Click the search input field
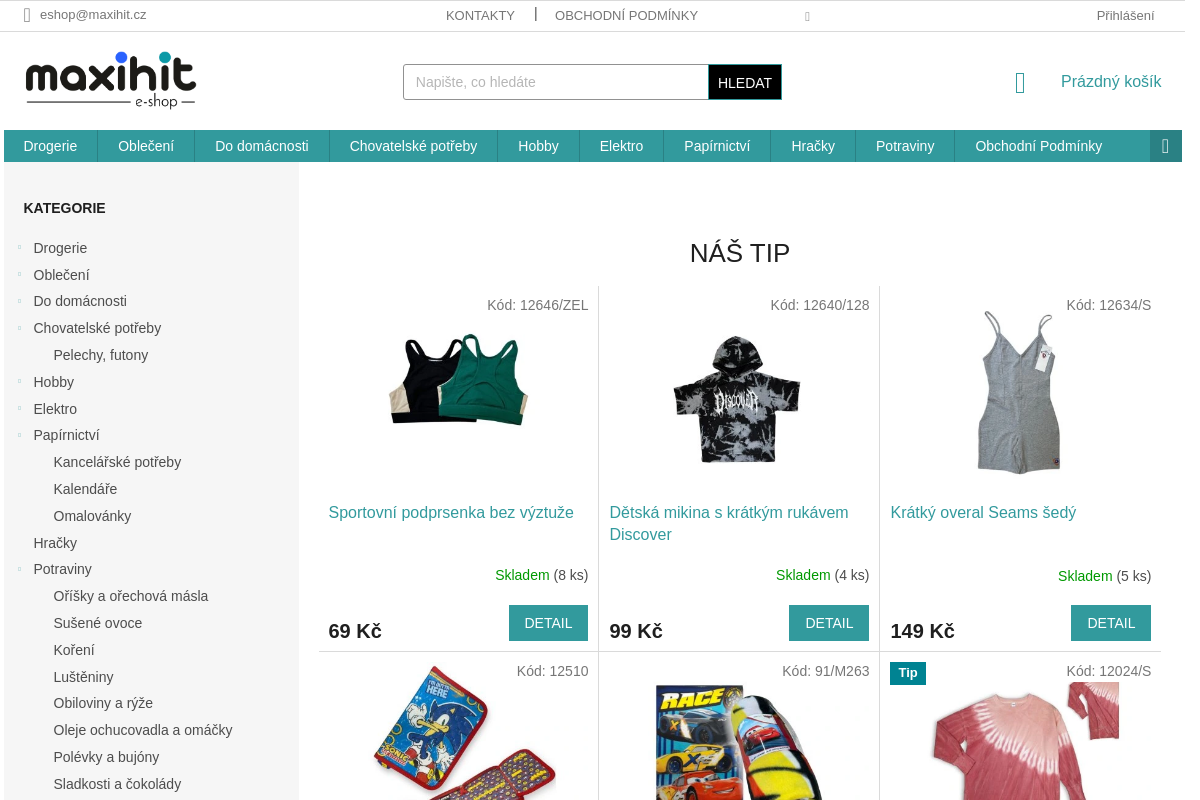Screen dimensions: 1200x800 pyautogui.click(x=556, y=82)
